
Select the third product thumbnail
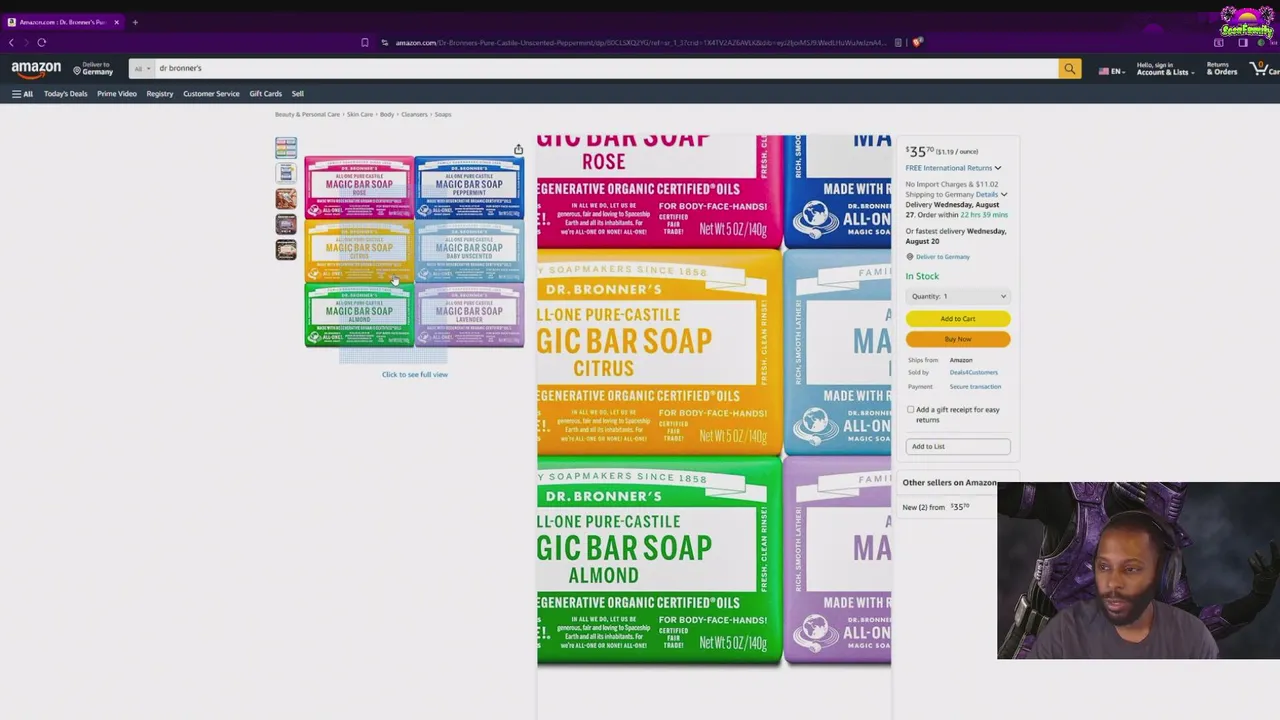click(x=286, y=199)
